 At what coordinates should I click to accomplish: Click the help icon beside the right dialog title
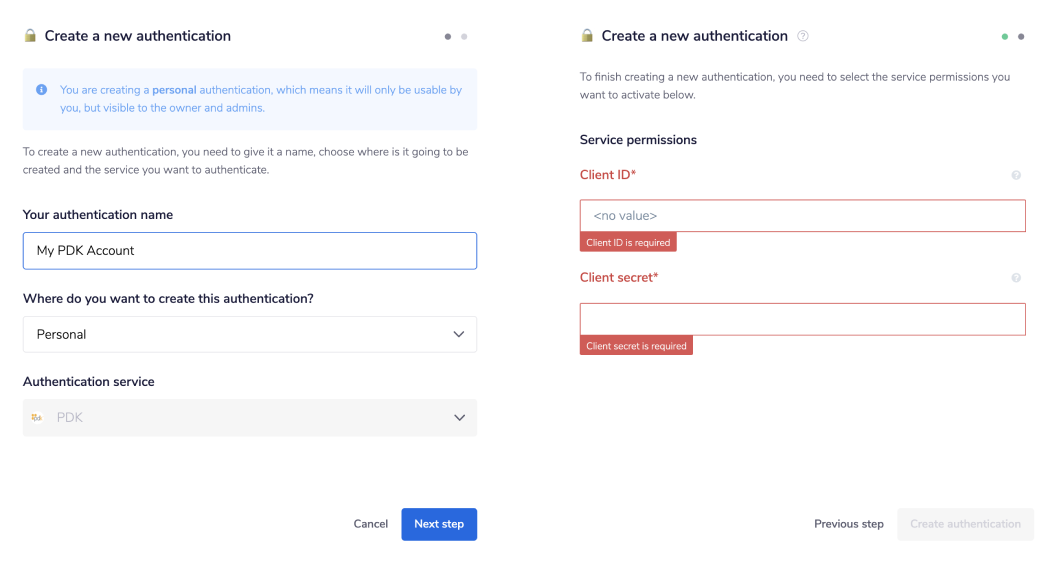pyautogui.click(x=803, y=36)
